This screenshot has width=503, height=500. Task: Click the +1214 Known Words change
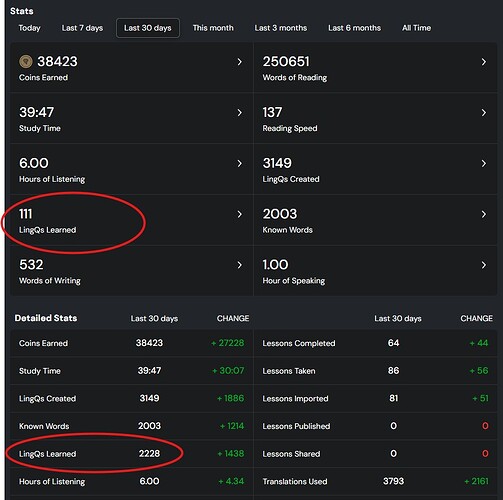coord(232,426)
